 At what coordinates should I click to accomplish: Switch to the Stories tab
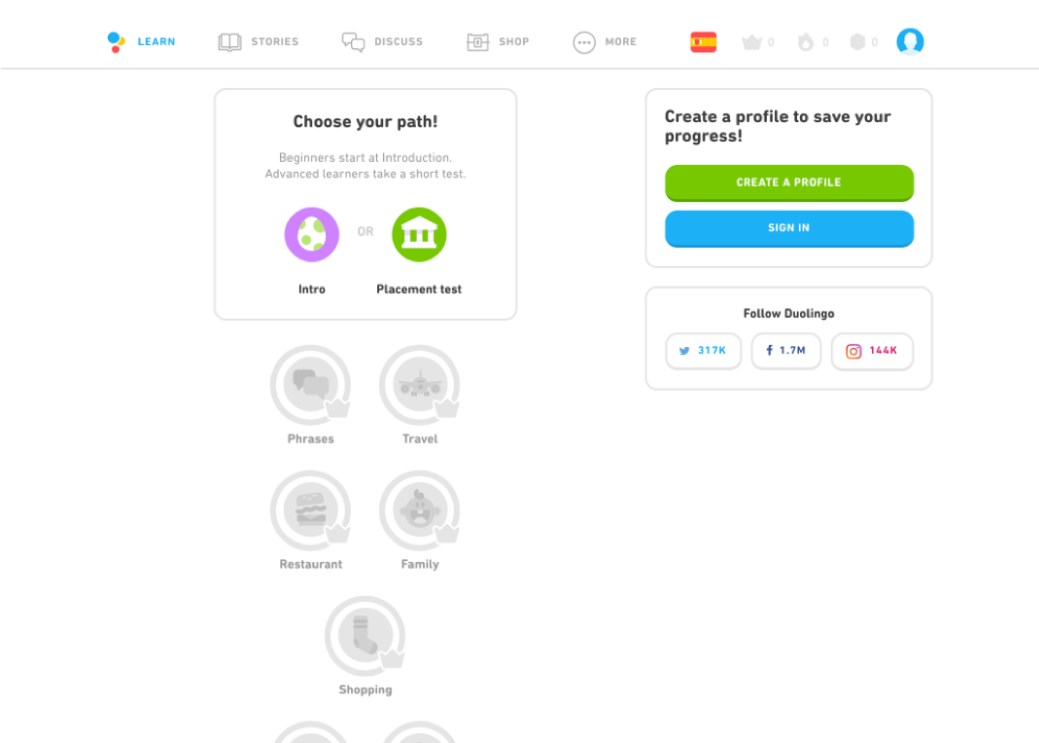[258, 42]
